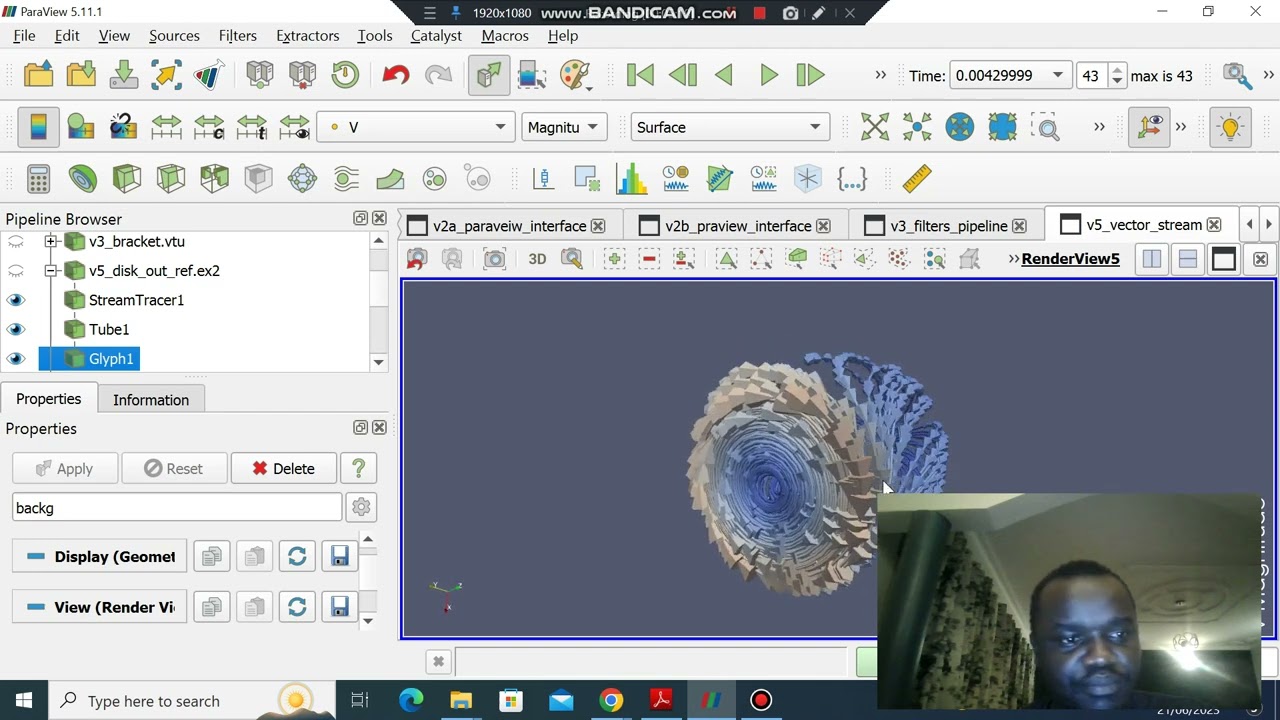This screenshot has height=720, width=1280.
Task: Open the Surface representation dropdown
Action: coord(729,127)
